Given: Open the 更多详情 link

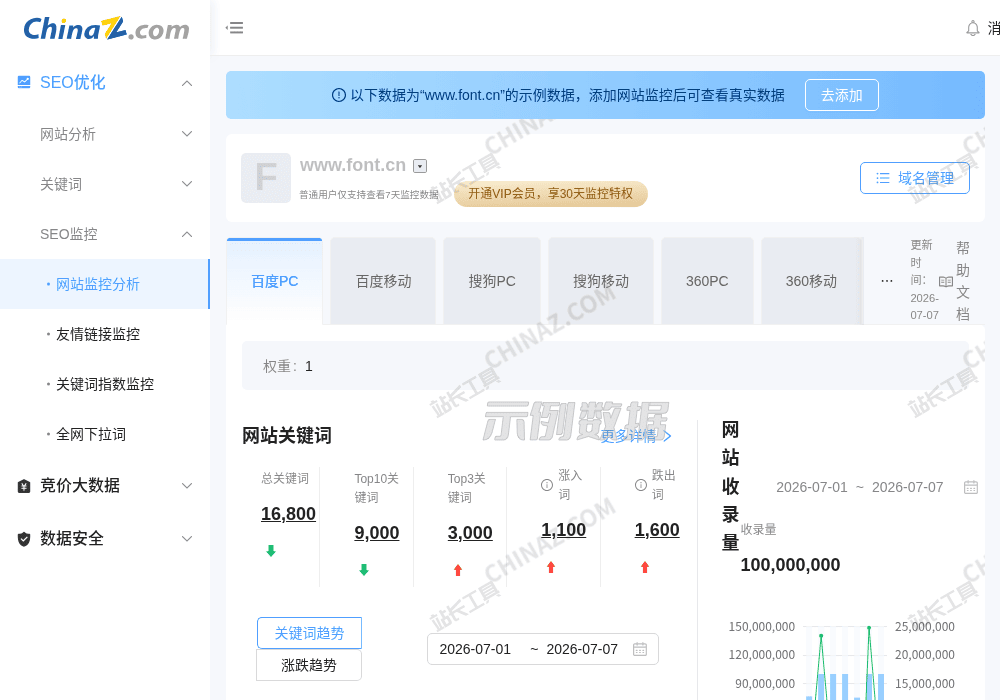Looking at the screenshot, I should click(636, 436).
